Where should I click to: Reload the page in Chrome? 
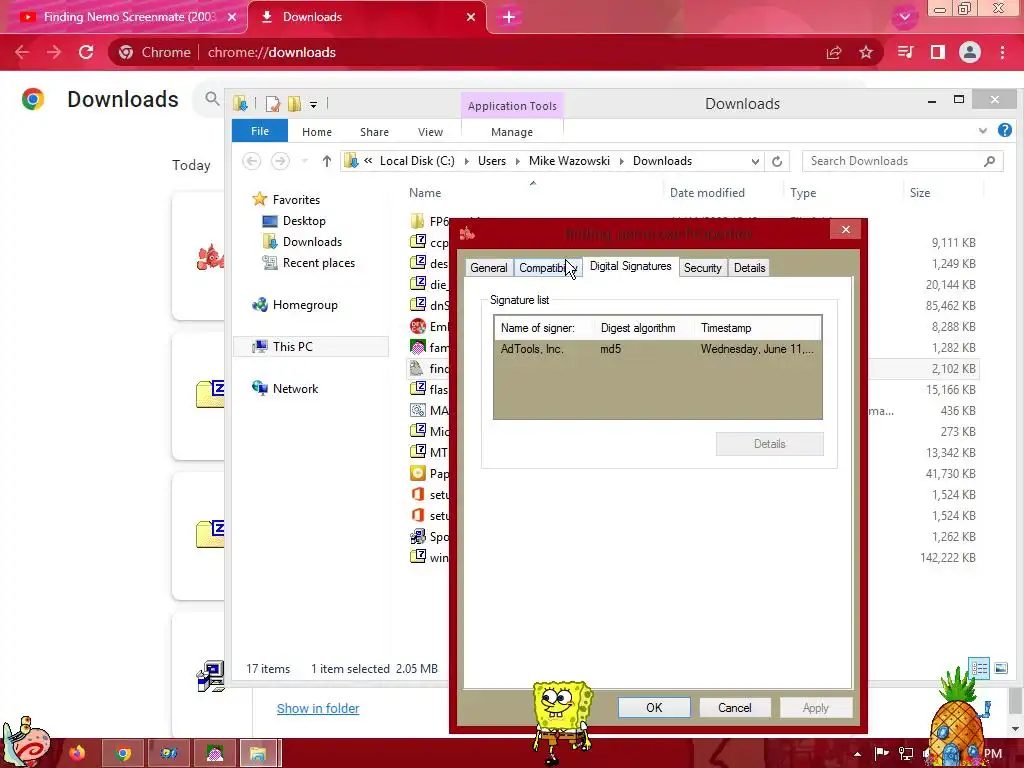click(x=86, y=52)
